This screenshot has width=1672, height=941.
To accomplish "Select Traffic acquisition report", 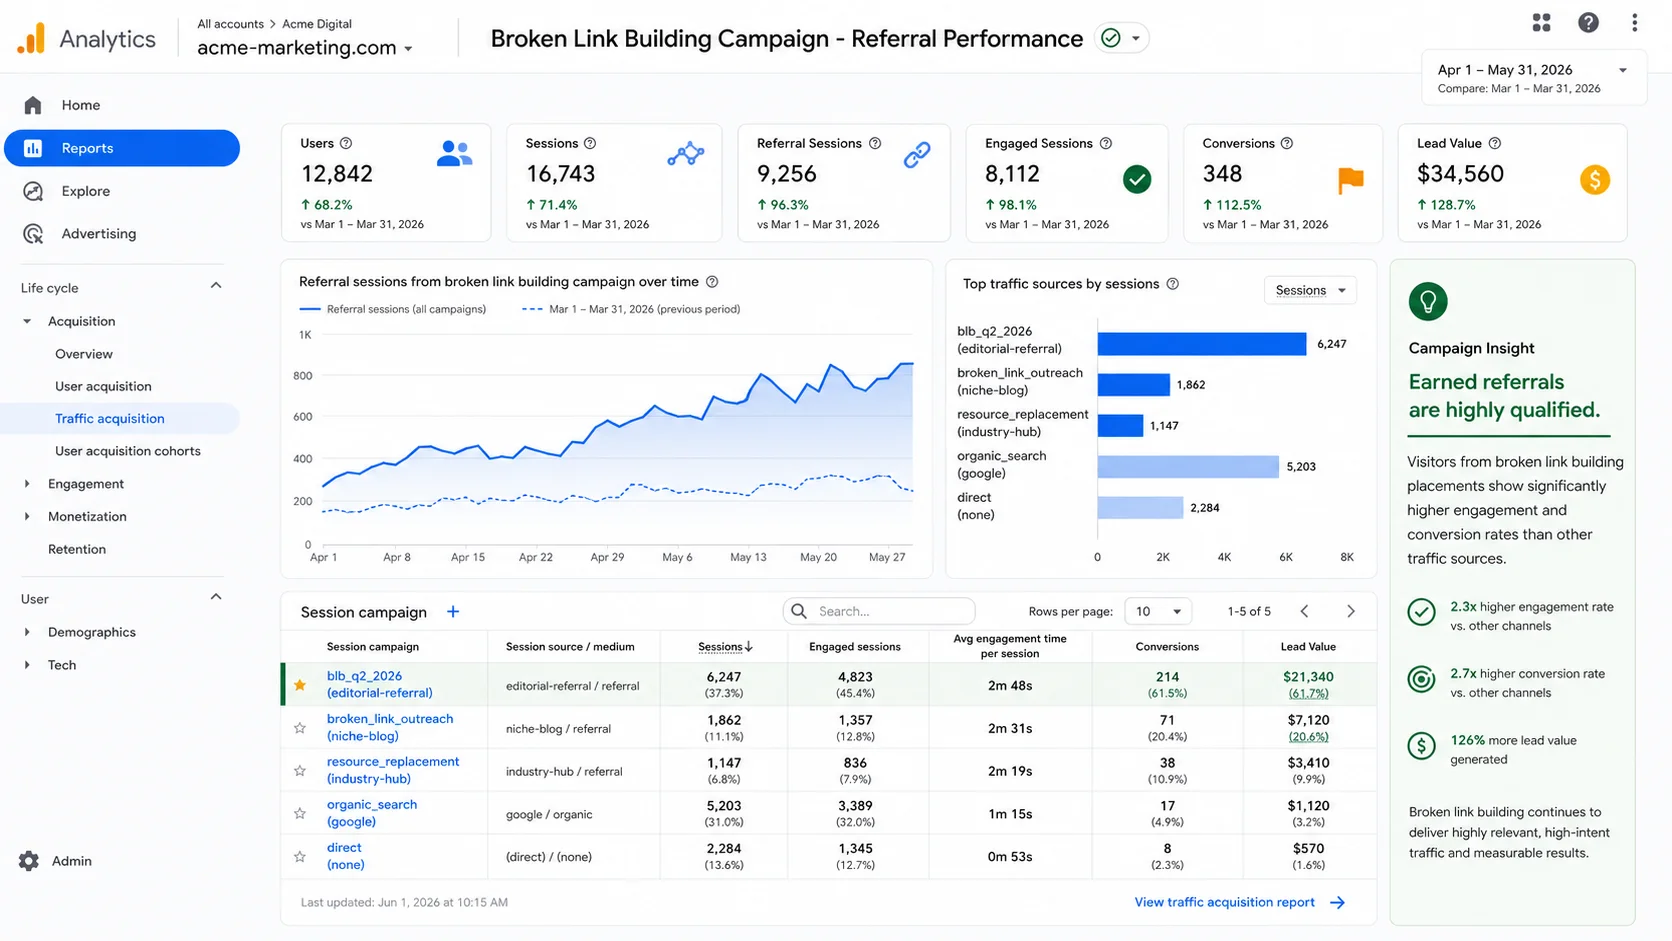I will click(x=120, y=418).
